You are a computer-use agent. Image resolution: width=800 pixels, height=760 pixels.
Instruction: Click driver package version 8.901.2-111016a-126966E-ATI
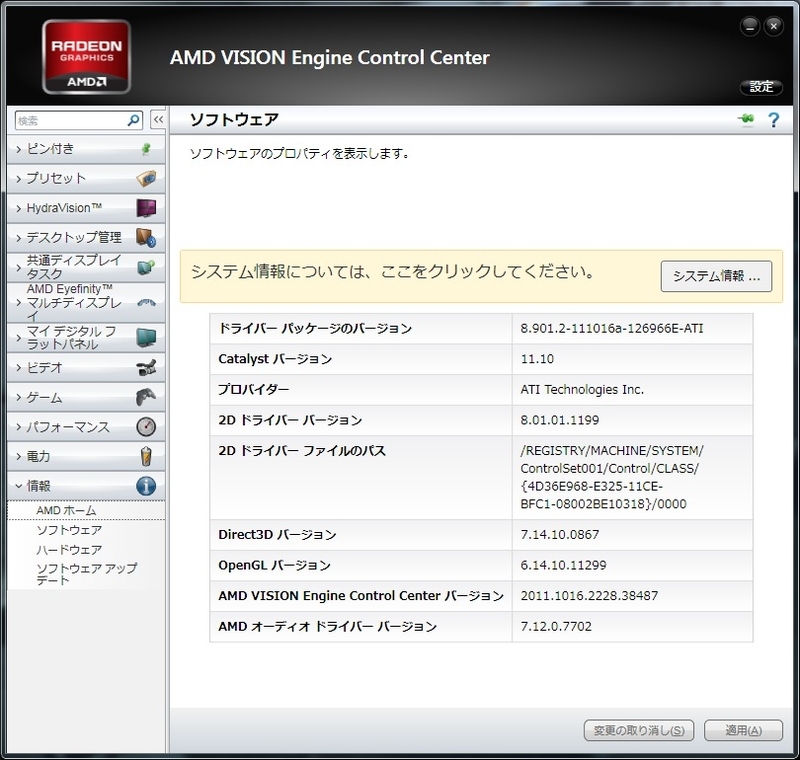tap(612, 328)
